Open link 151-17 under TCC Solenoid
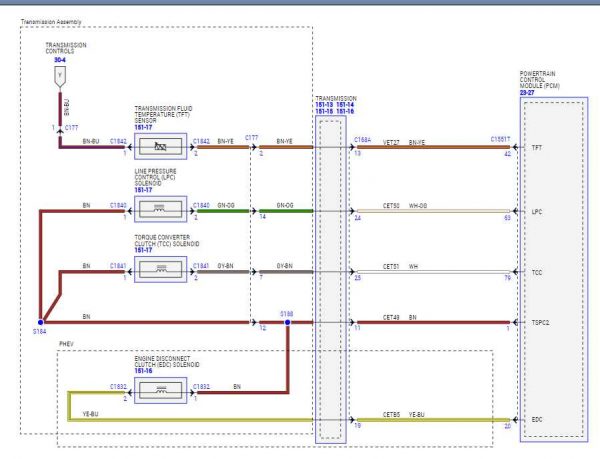This screenshot has width=600, height=459. [143, 250]
